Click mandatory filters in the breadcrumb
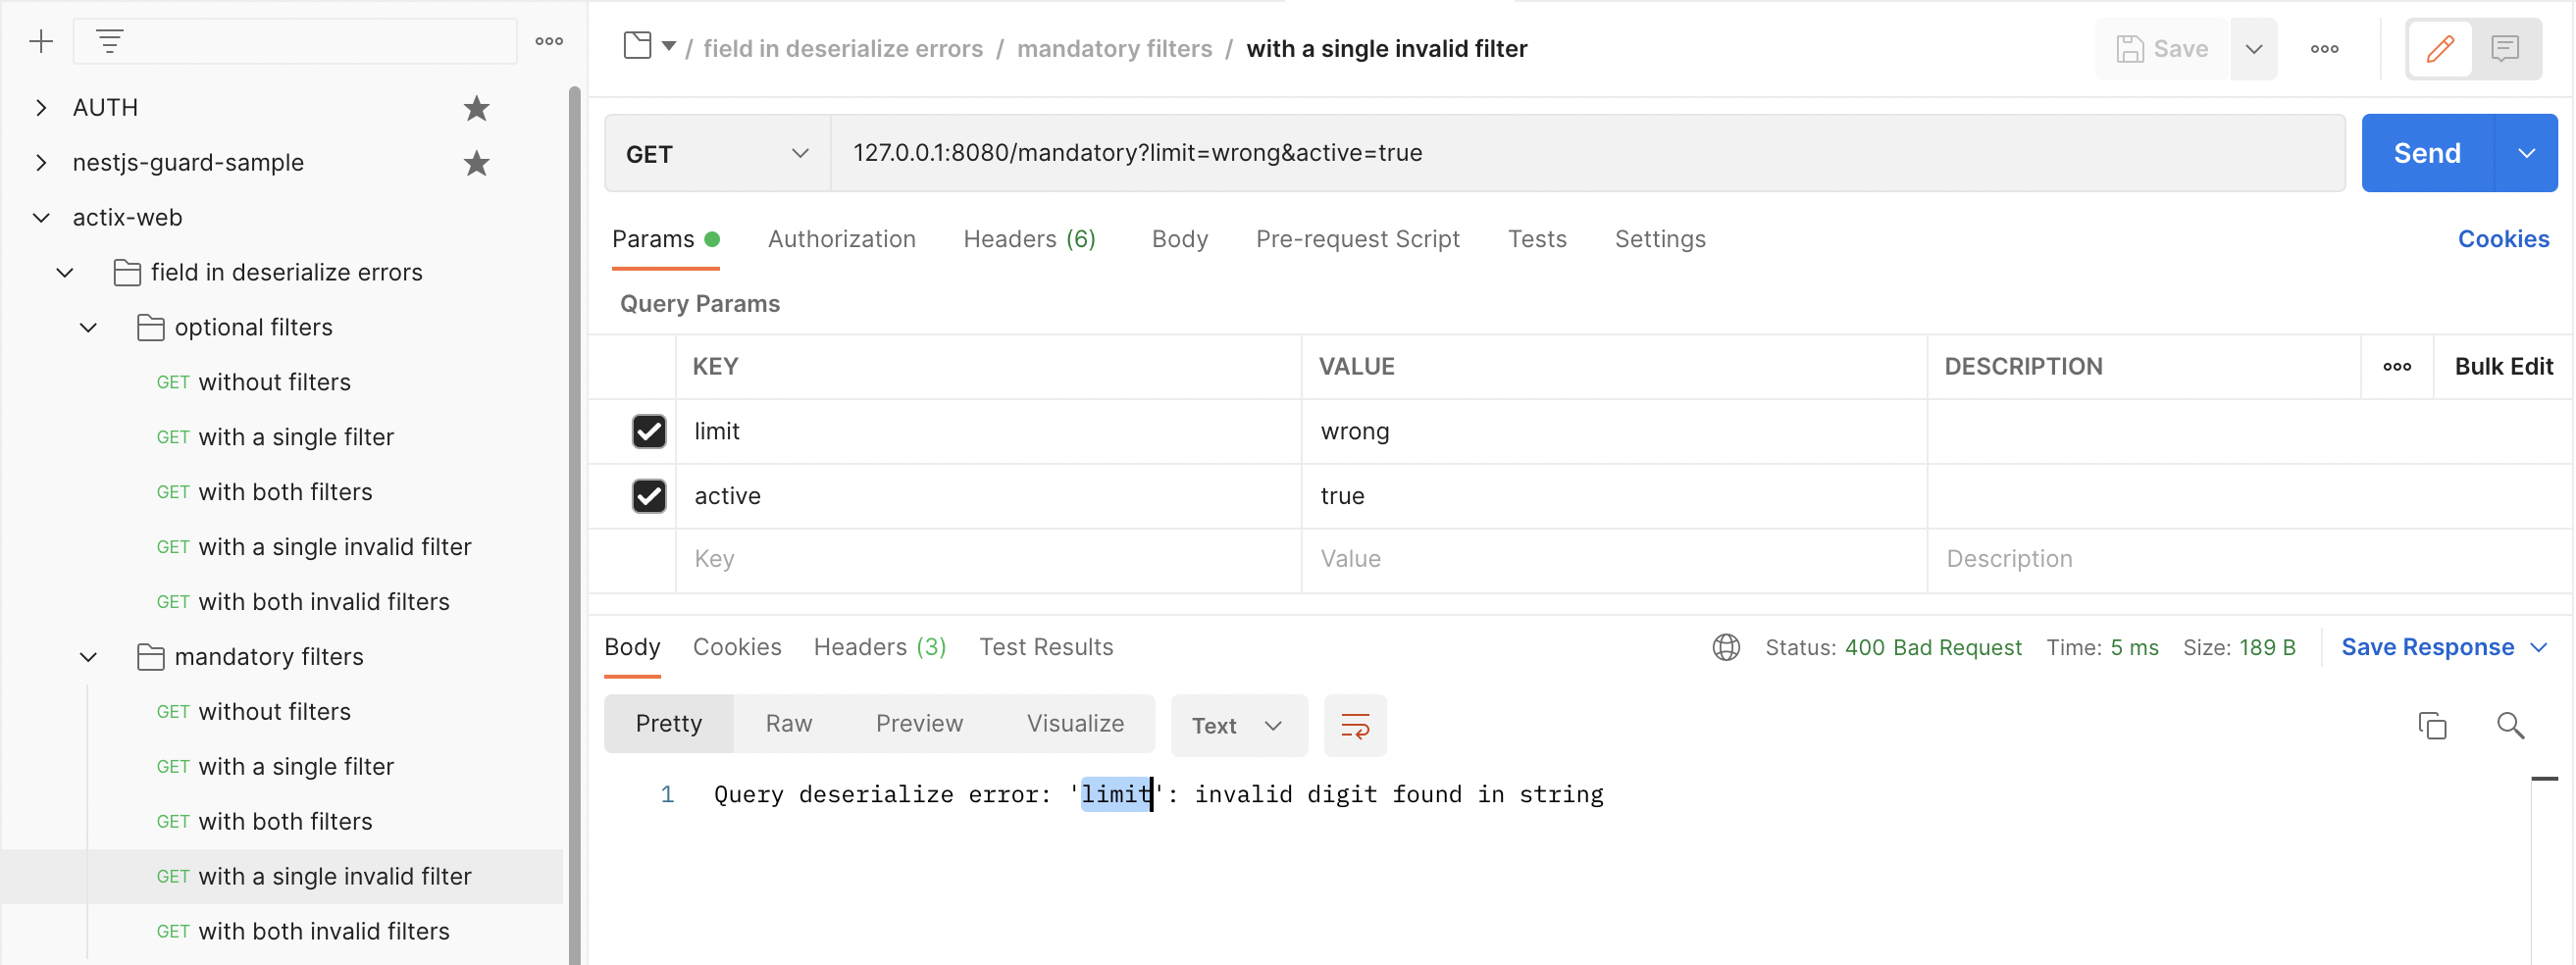This screenshot has height=965, width=2576. [x=1113, y=49]
